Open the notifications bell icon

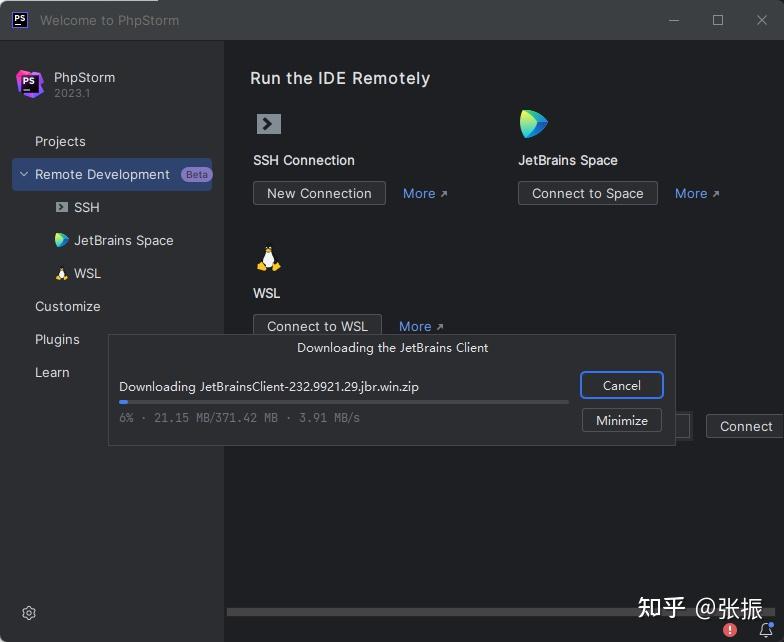[766, 629]
